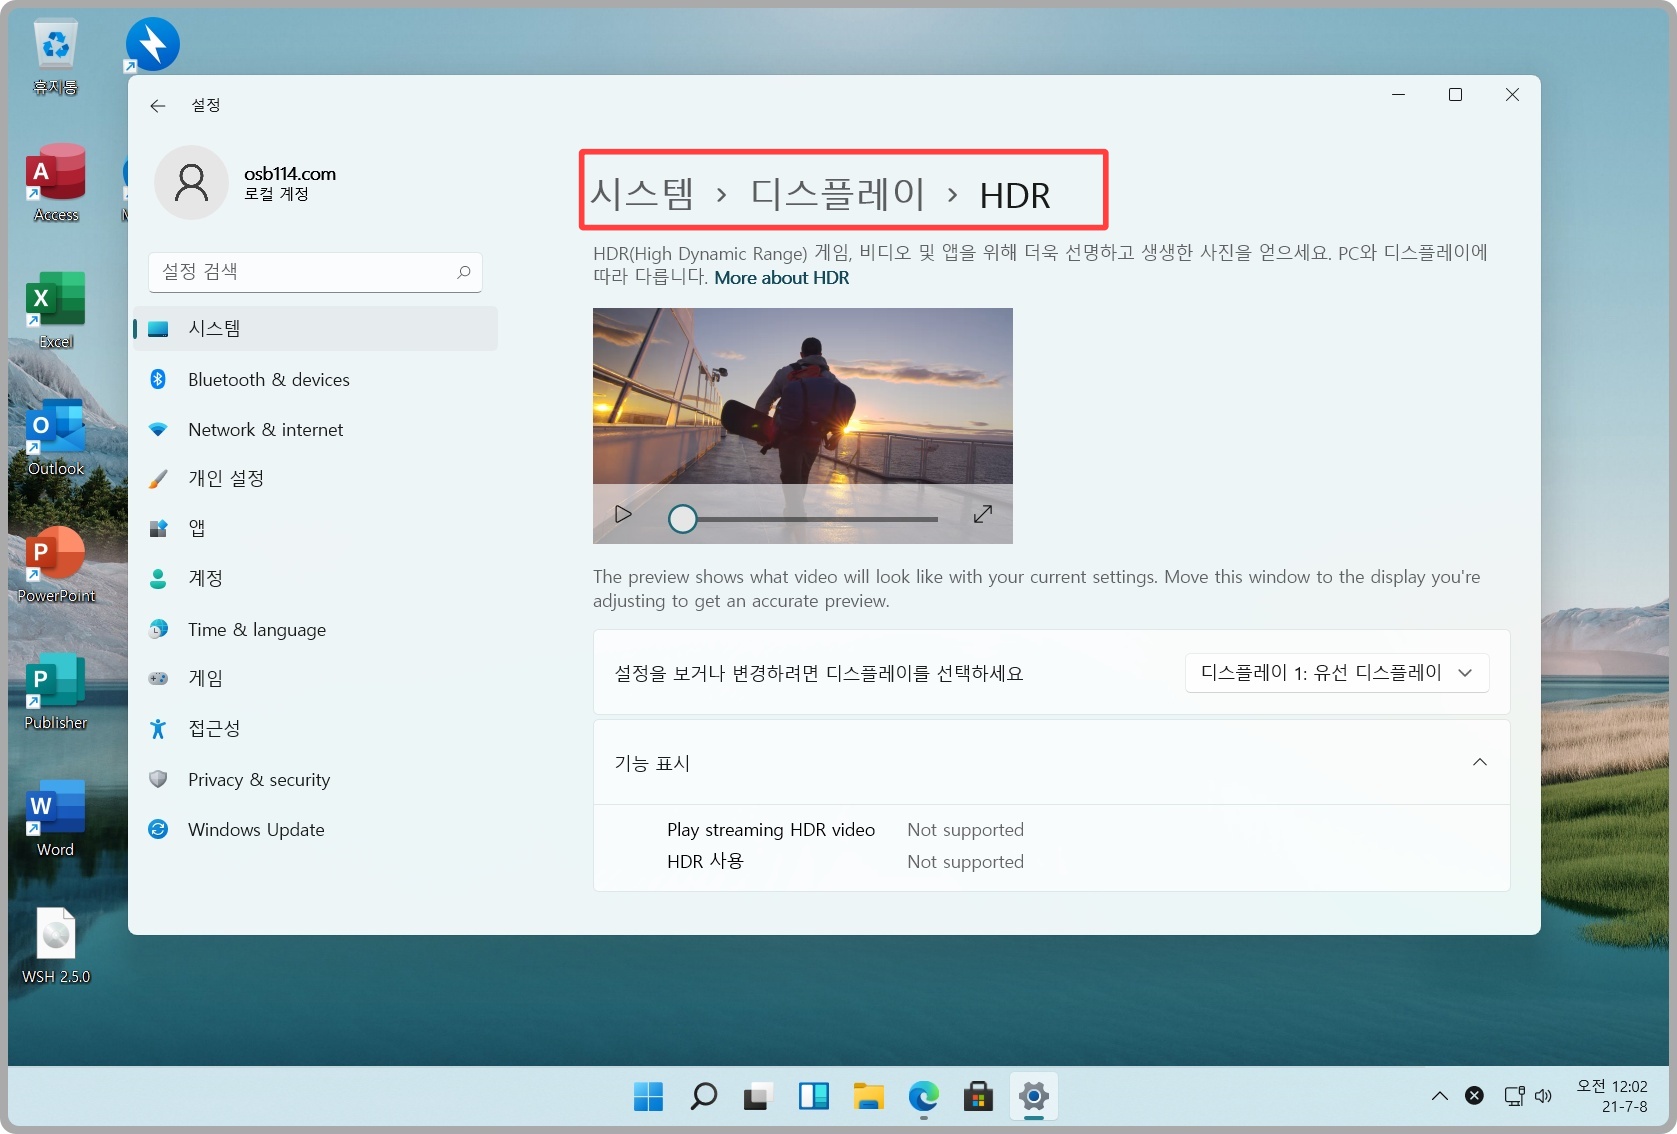Open the 디스플레이 1 display selector dropdown

click(x=1335, y=672)
